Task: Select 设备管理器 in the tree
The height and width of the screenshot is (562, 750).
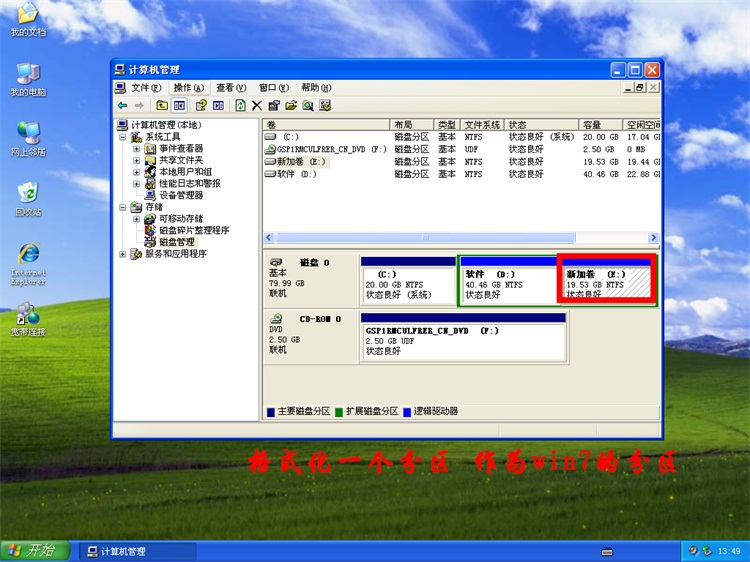Action: tap(181, 195)
